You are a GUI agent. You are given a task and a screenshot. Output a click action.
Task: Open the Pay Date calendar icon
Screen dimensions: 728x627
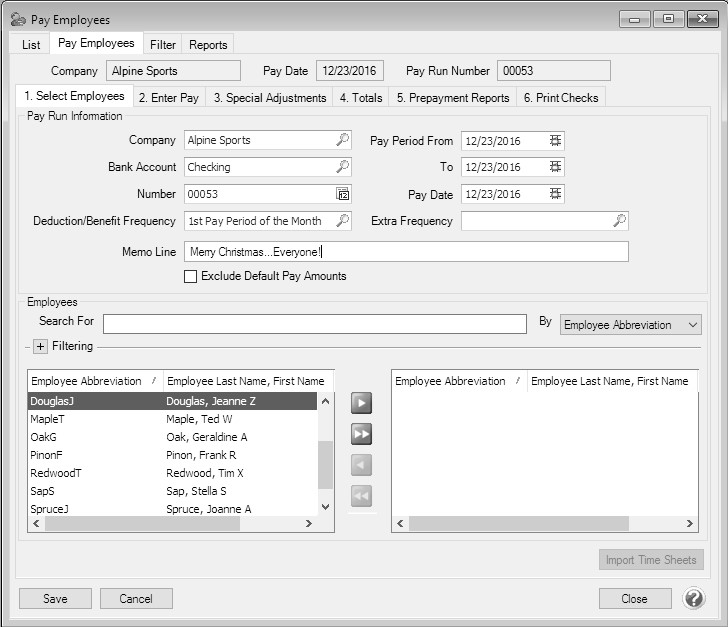[x=555, y=194]
